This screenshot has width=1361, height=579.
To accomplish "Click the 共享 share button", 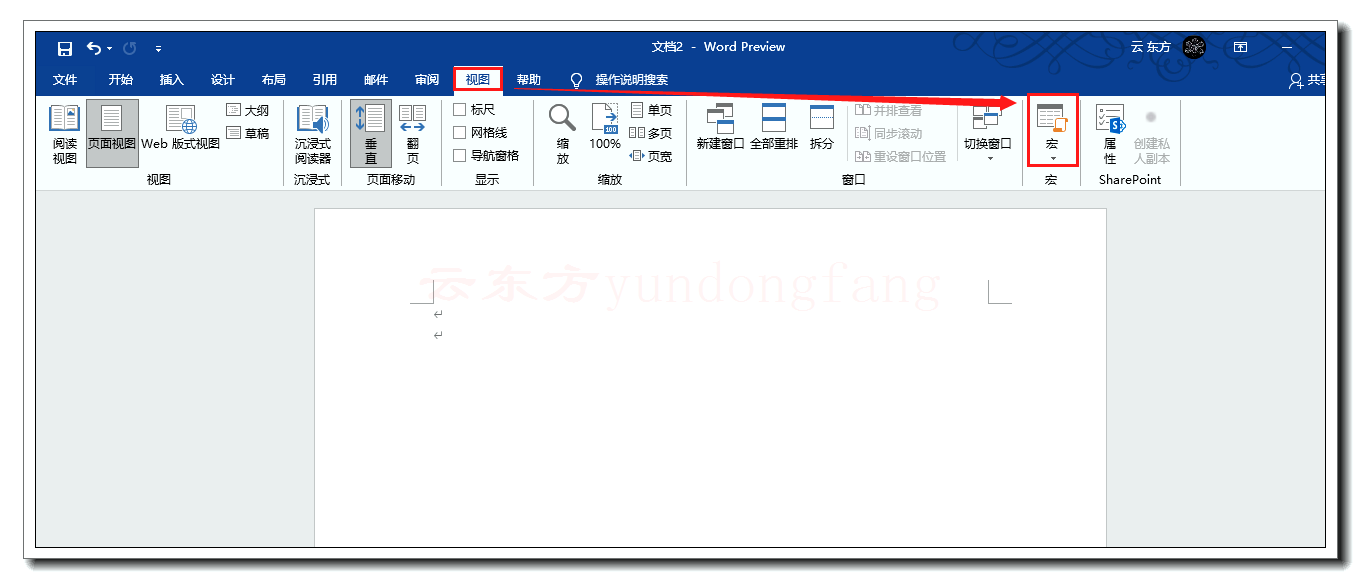I will pos(1308,80).
